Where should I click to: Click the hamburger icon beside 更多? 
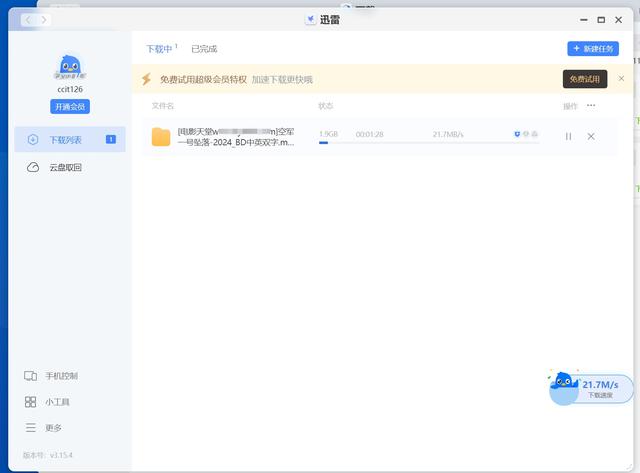click(x=31, y=428)
